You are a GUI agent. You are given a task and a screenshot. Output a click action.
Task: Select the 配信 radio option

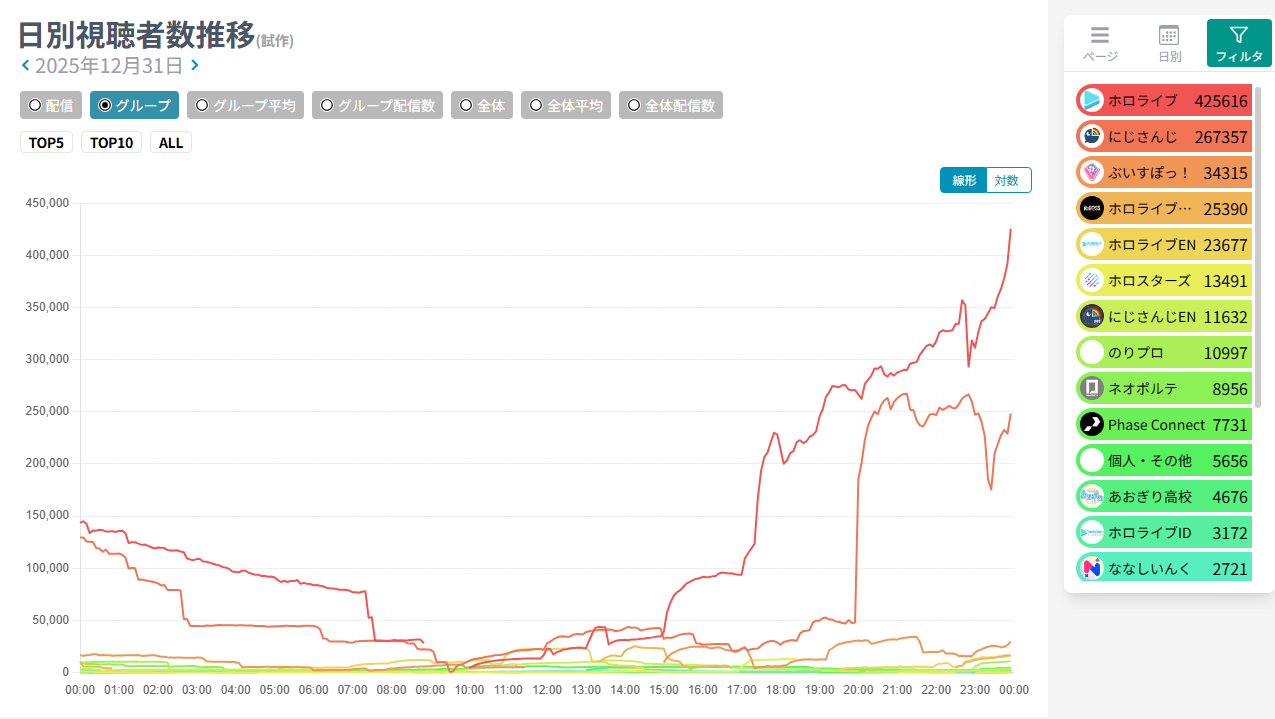point(51,105)
